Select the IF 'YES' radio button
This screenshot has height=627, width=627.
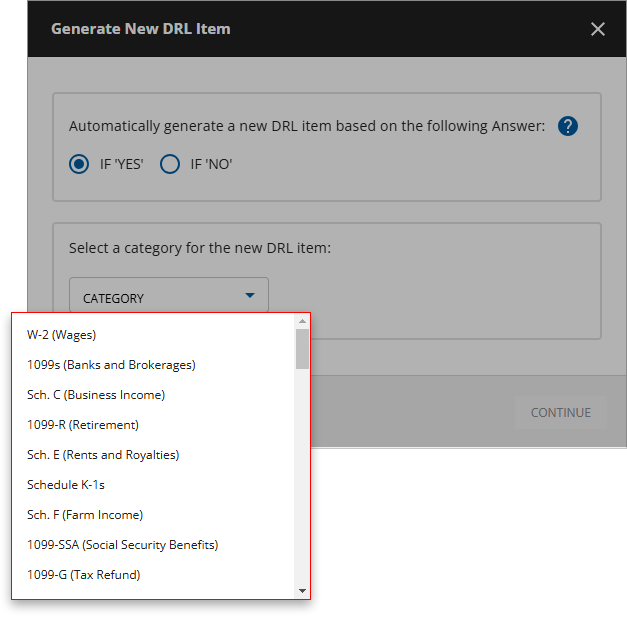tap(79, 164)
